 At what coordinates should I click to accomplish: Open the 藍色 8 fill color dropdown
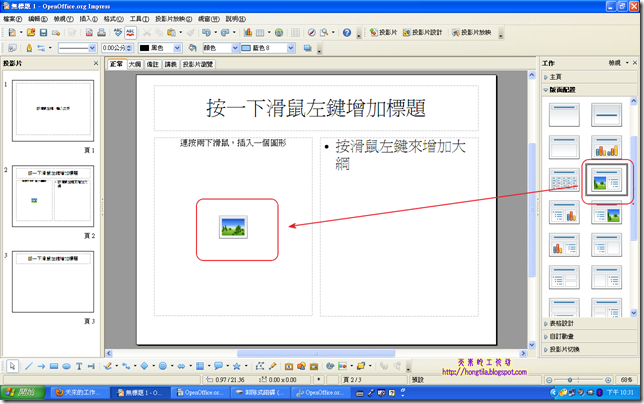click(291, 48)
